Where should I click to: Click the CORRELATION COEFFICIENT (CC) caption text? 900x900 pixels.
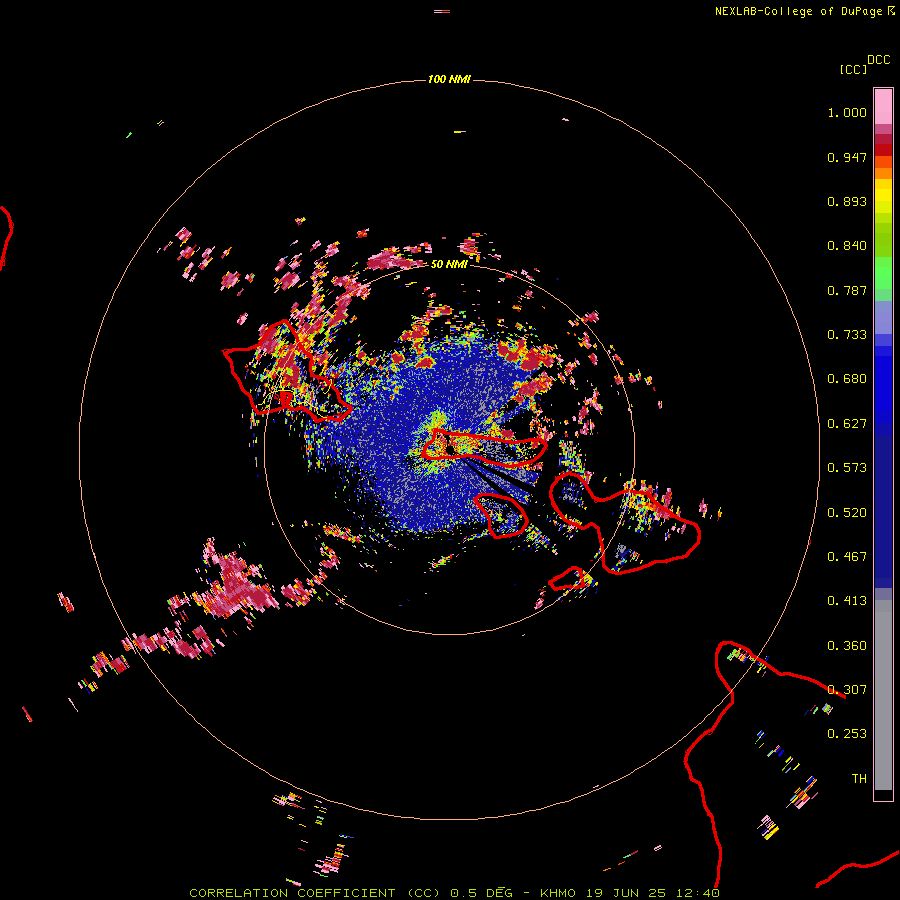[x=315, y=893]
